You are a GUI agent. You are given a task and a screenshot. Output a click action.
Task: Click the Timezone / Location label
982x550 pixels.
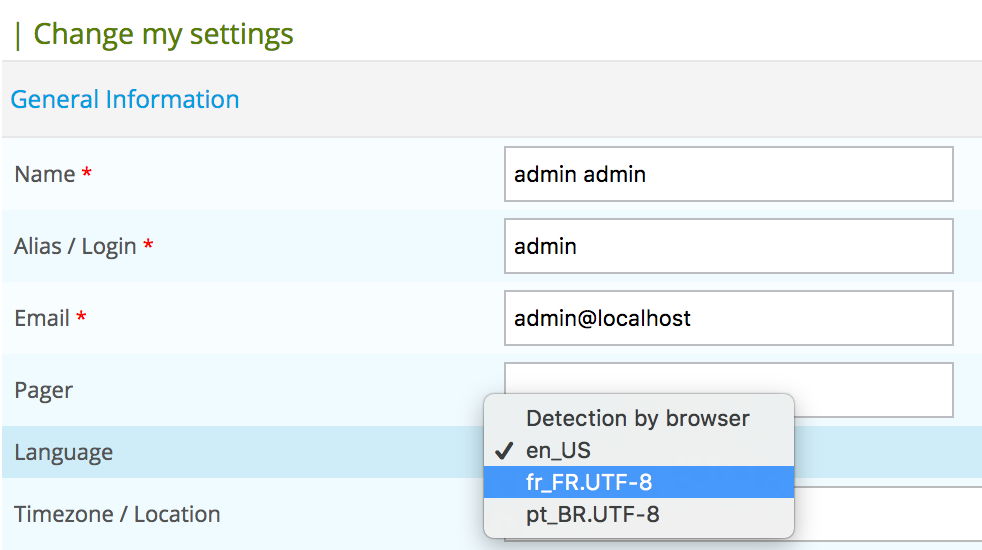tap(117, 514)
